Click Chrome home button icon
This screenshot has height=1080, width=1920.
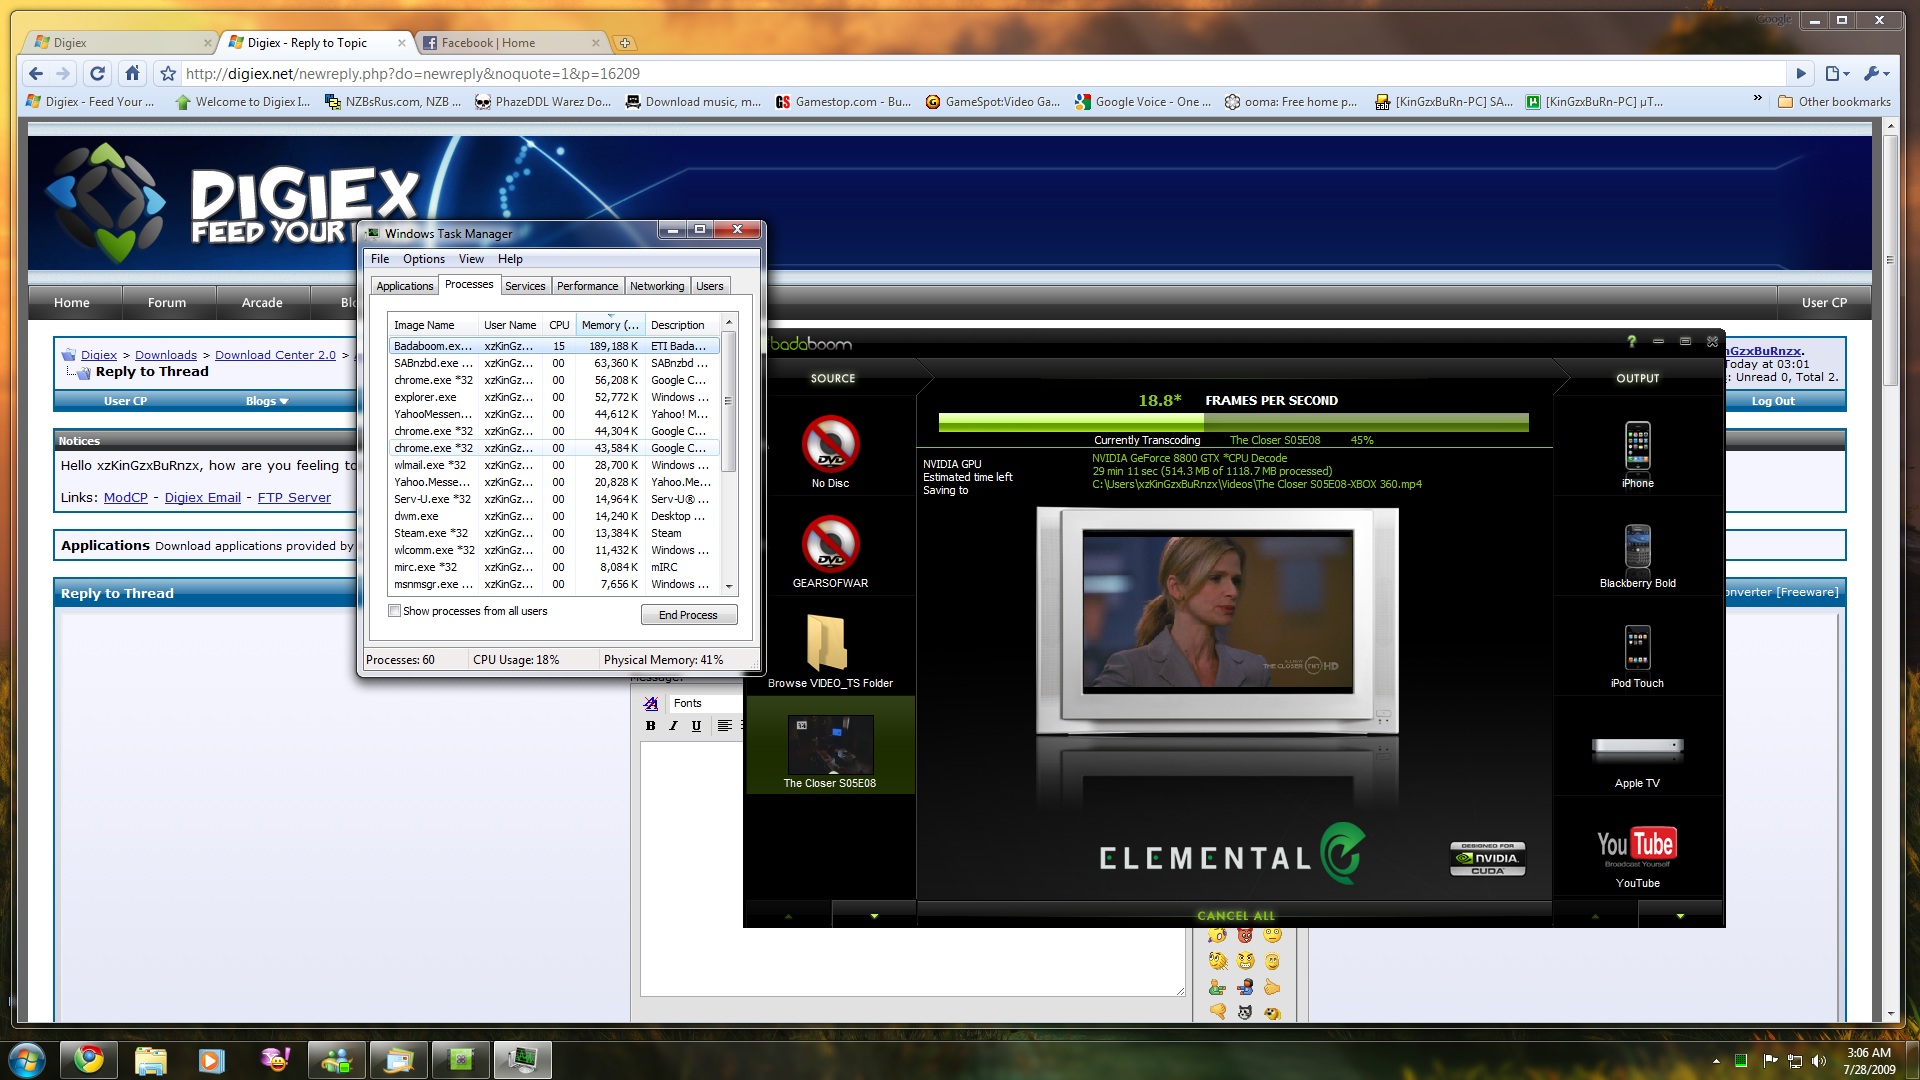pos(132,73)
